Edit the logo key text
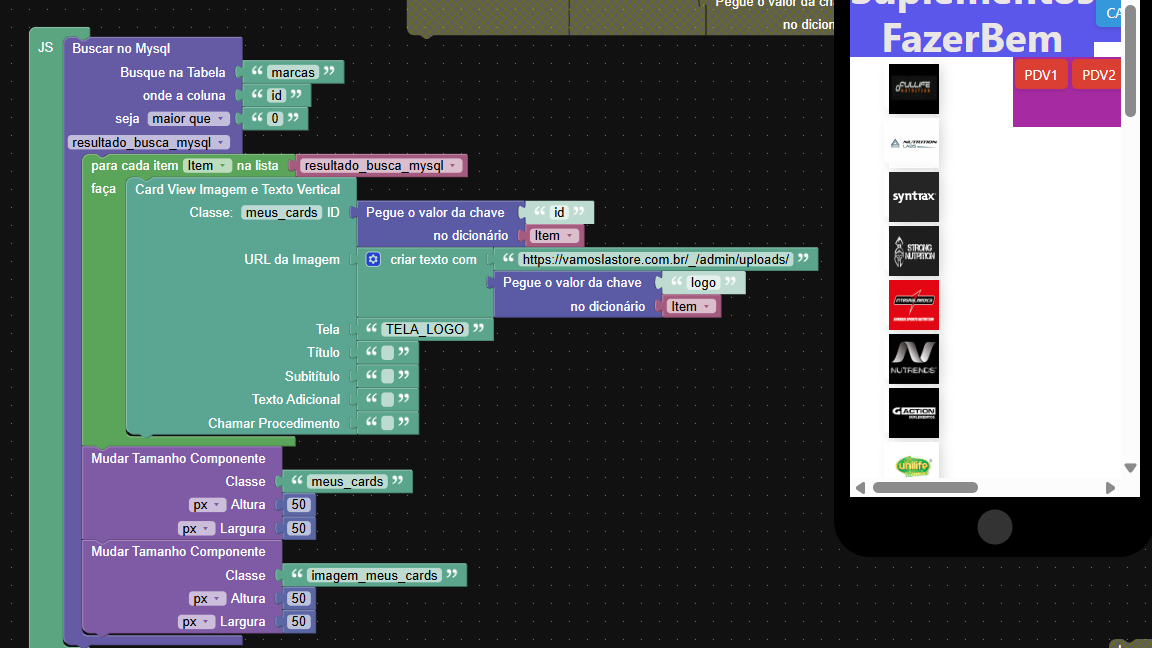 pos(703,283)
